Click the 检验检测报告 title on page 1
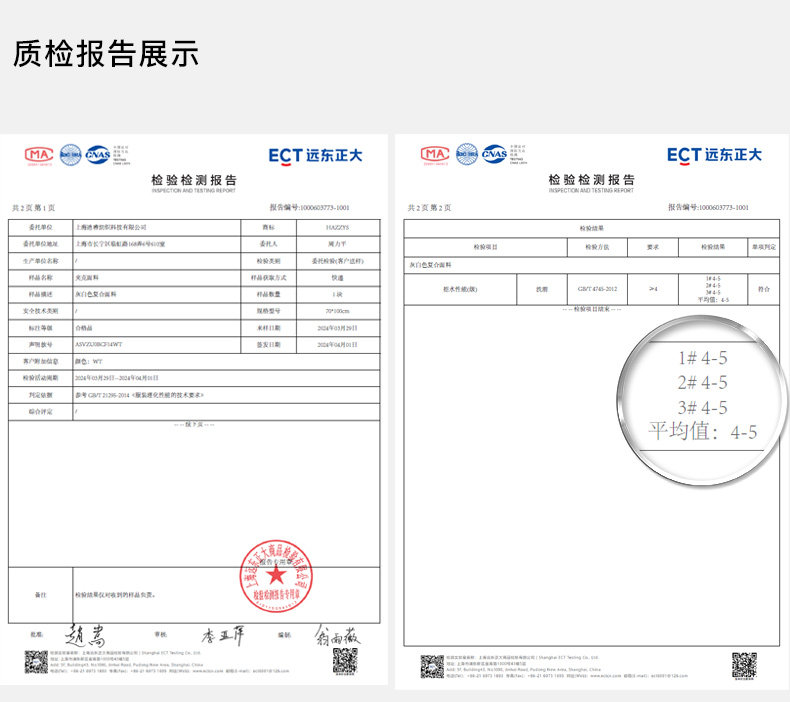 pos(194,179)
